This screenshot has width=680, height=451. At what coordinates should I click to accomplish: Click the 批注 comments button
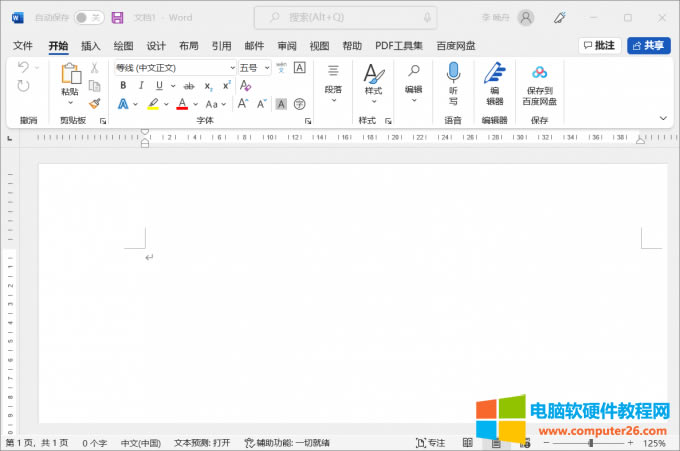599,46
